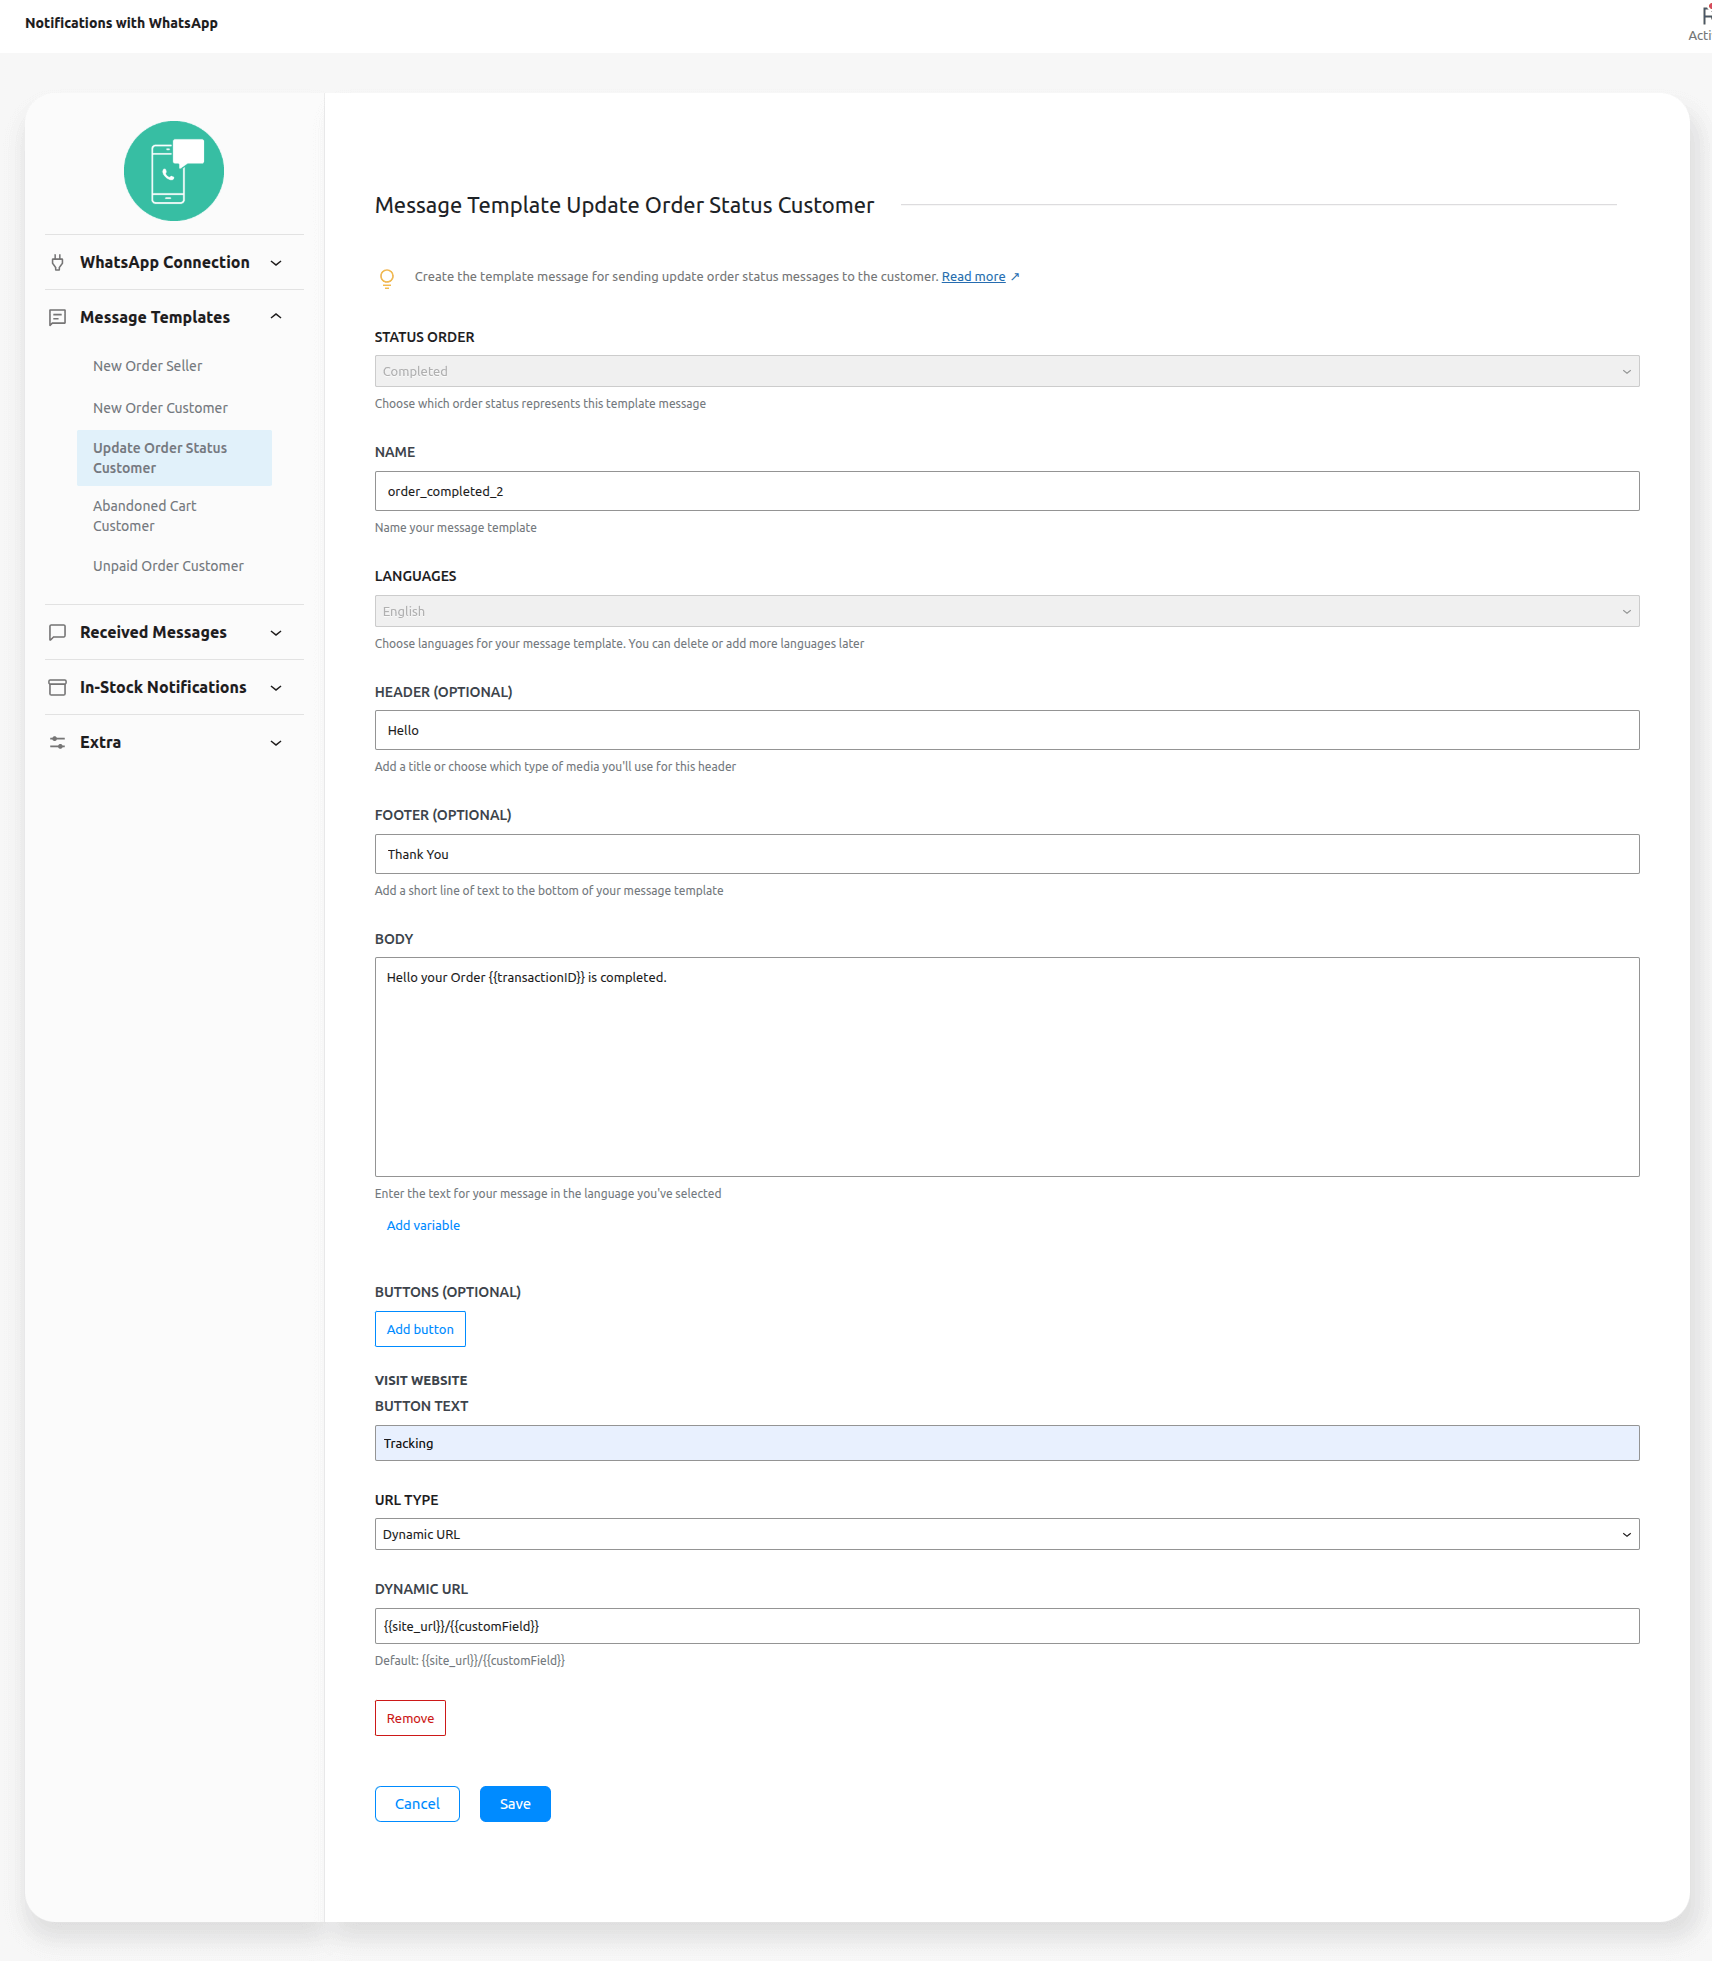Click the Add variable link
Screen dimensions: 1712x1961
pos(423,1225)
